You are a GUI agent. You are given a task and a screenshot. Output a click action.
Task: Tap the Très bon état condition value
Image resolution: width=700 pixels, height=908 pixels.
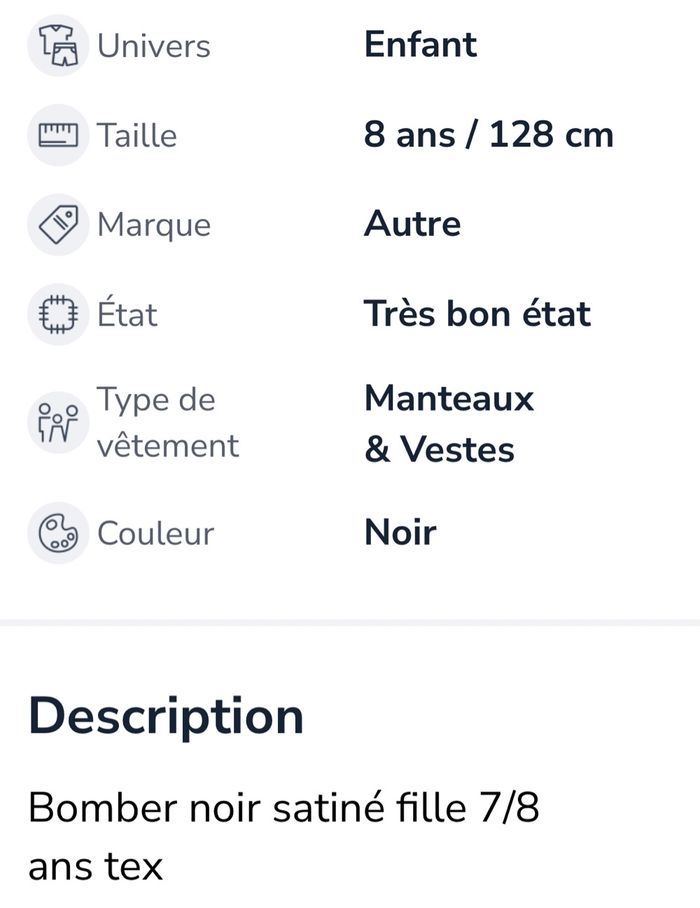click(477, 314)
